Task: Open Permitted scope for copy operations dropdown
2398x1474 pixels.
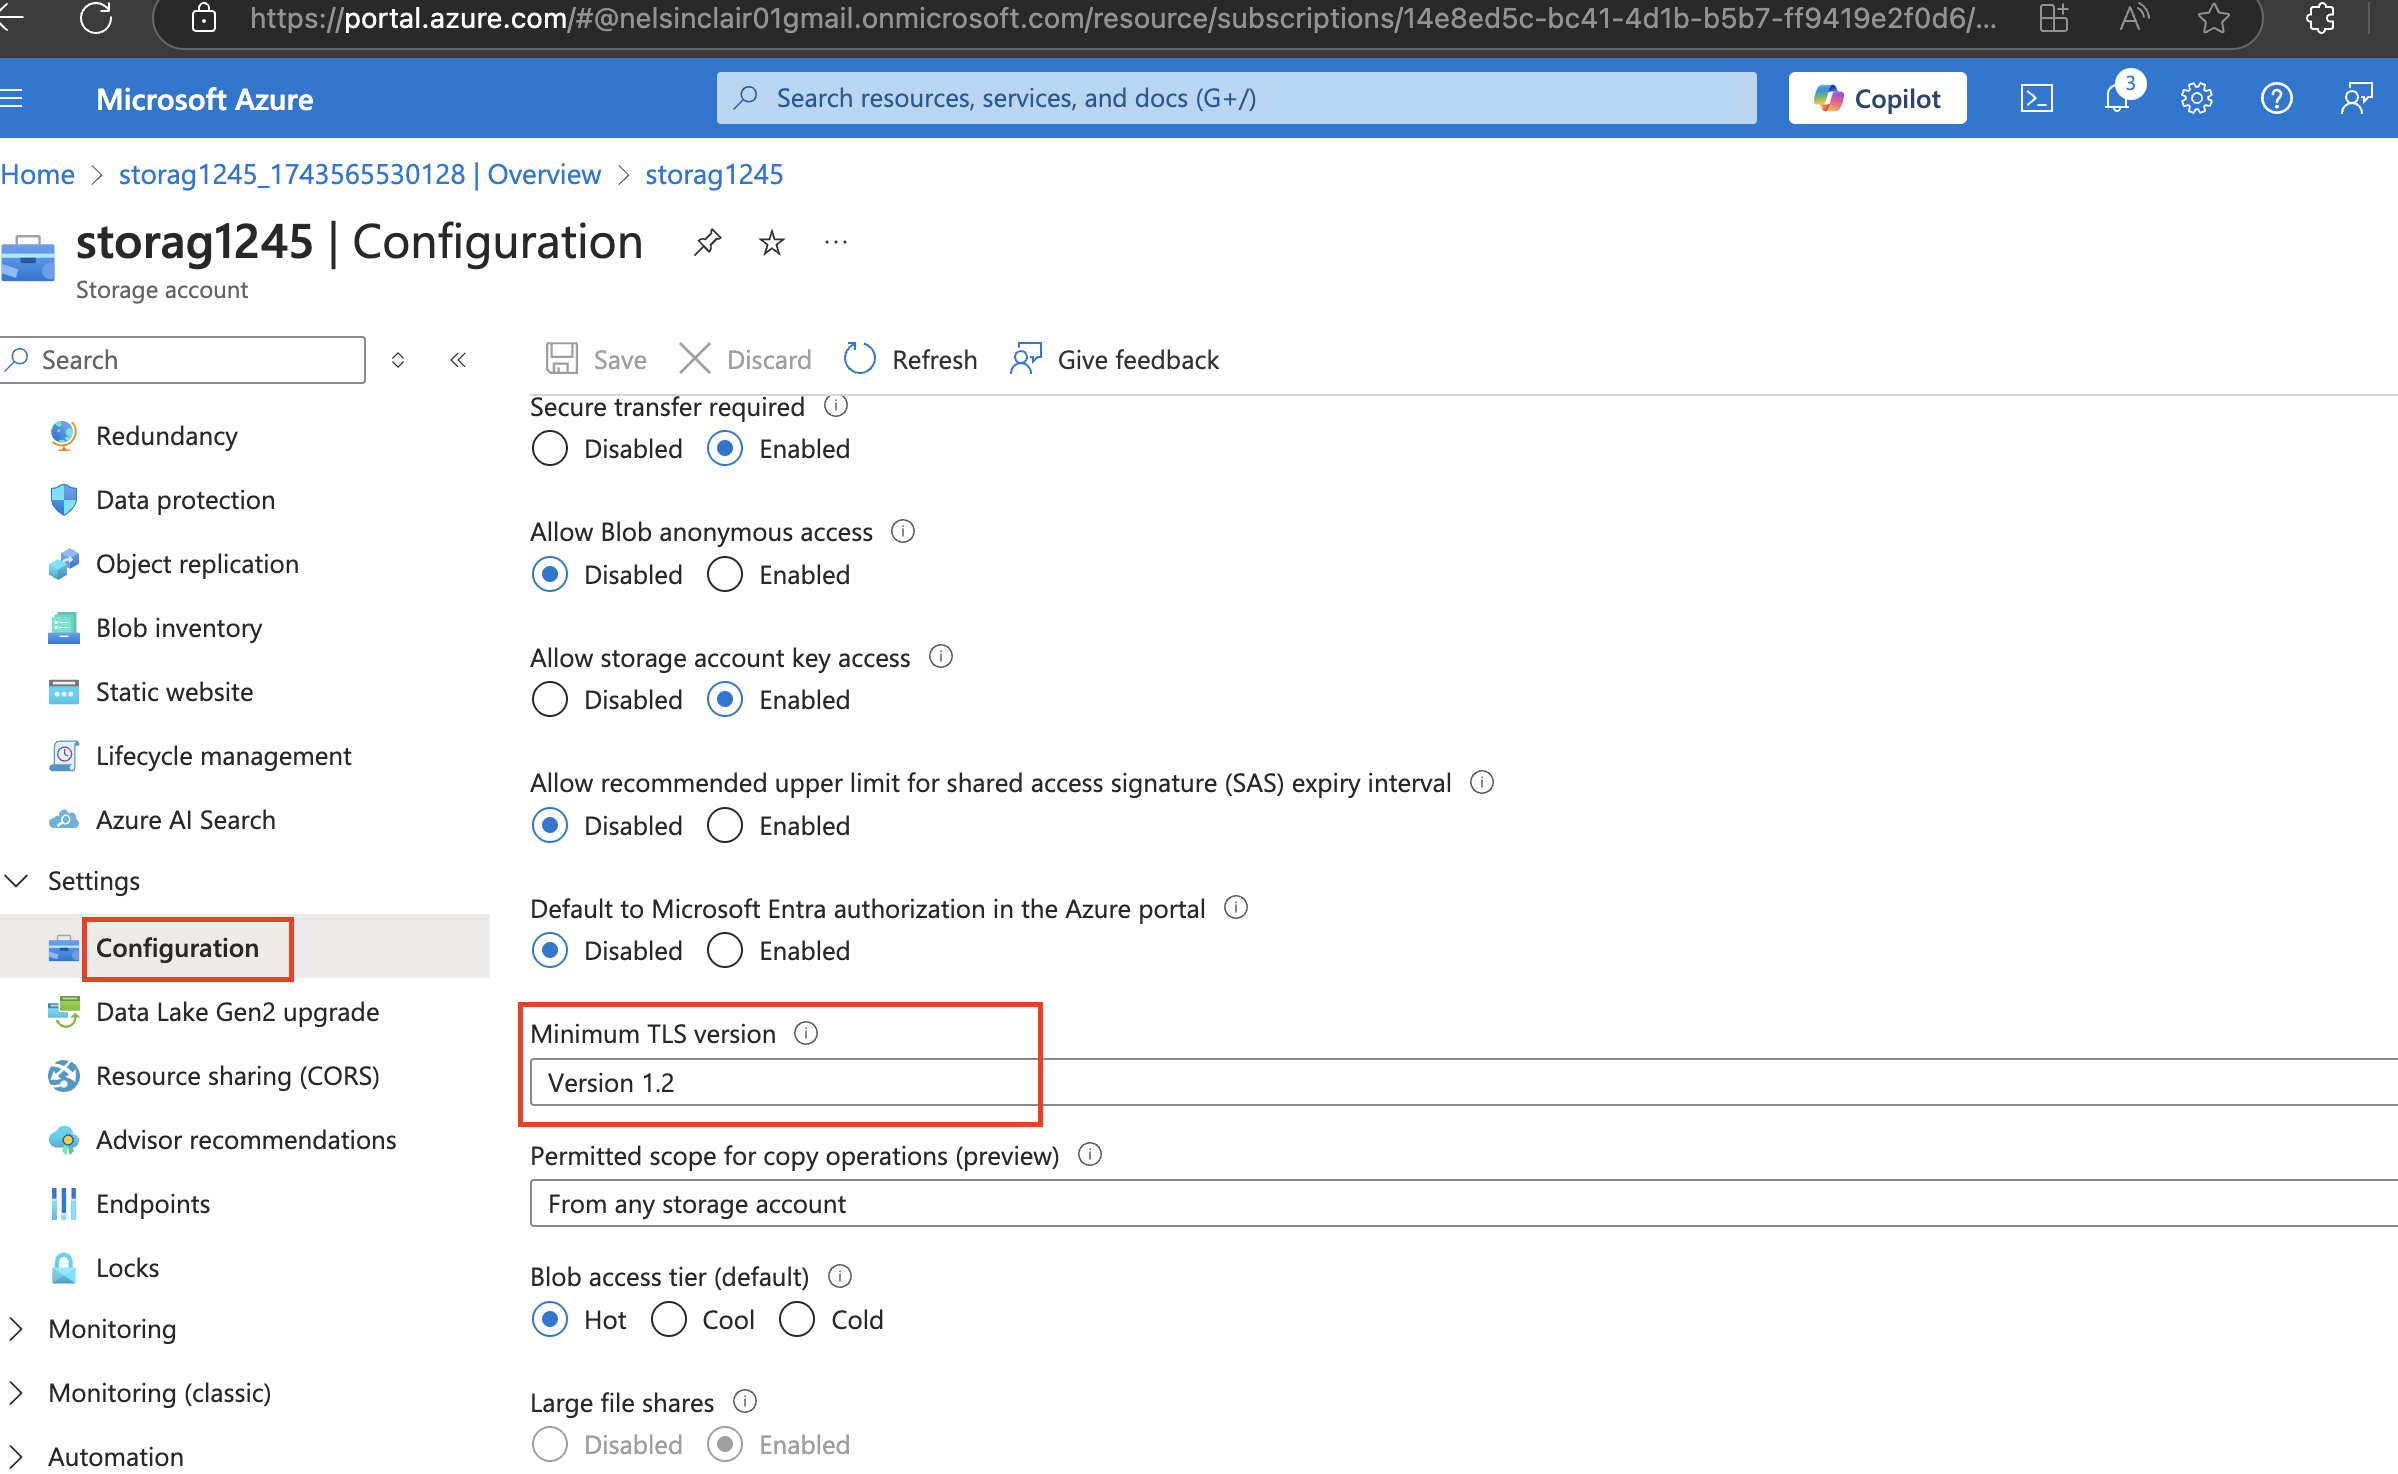Action: click(x=1464, y=1203)
